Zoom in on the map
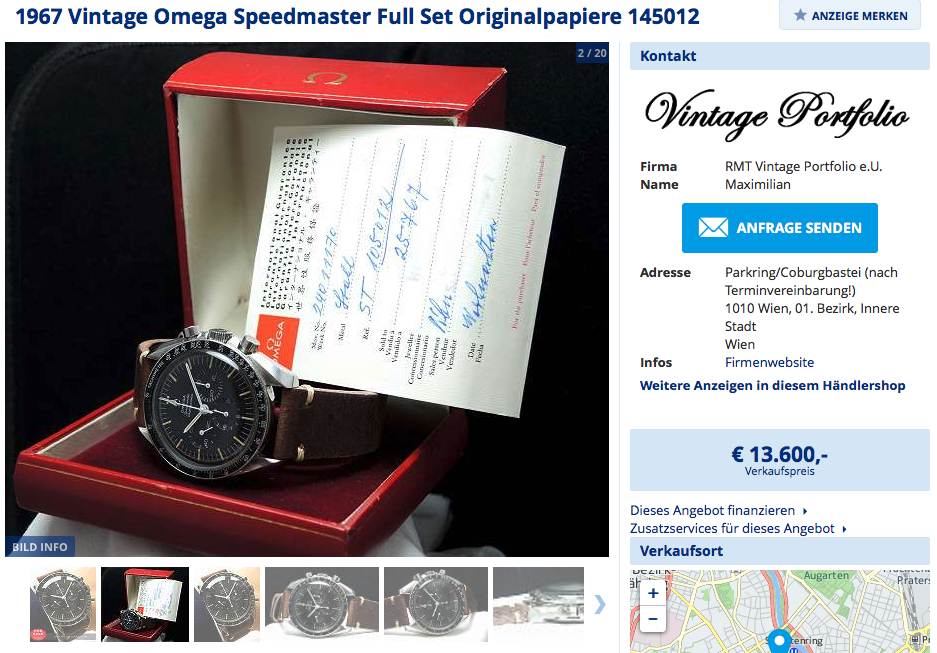937x653 pixels. pyautogui.click(x=653, y=593)
